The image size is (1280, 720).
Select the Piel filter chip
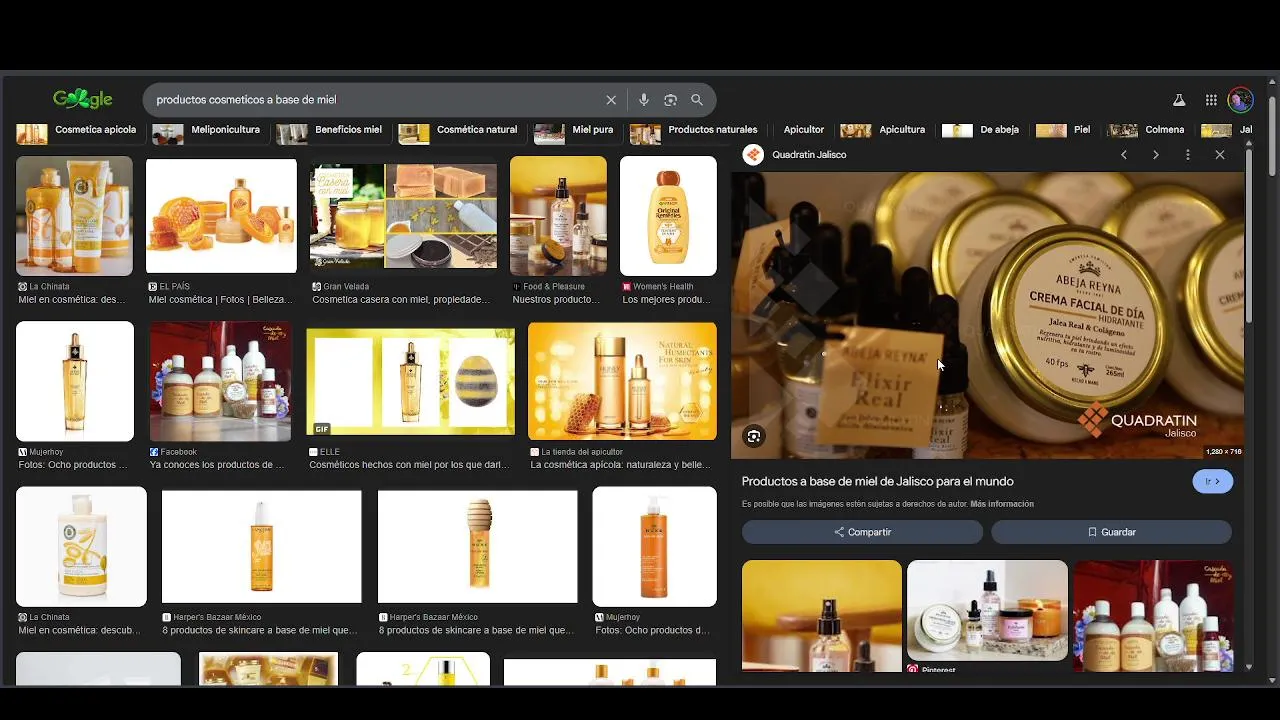[1065, 130]
